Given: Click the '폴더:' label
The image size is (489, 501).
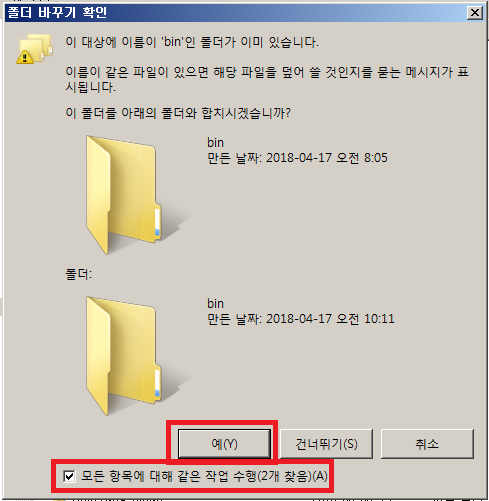Looking at the screenshot, I should click(x=78, y=274).
